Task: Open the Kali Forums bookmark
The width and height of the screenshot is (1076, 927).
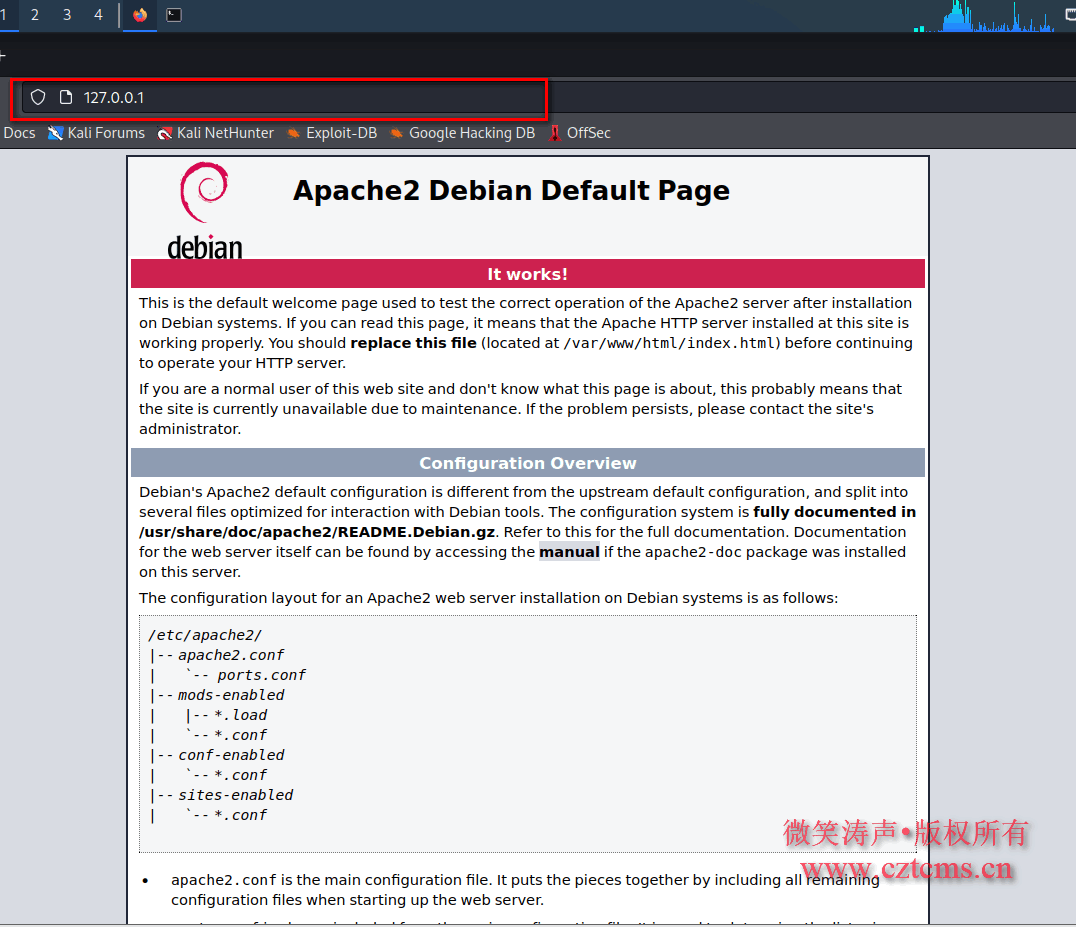Action: coord(96,133)
